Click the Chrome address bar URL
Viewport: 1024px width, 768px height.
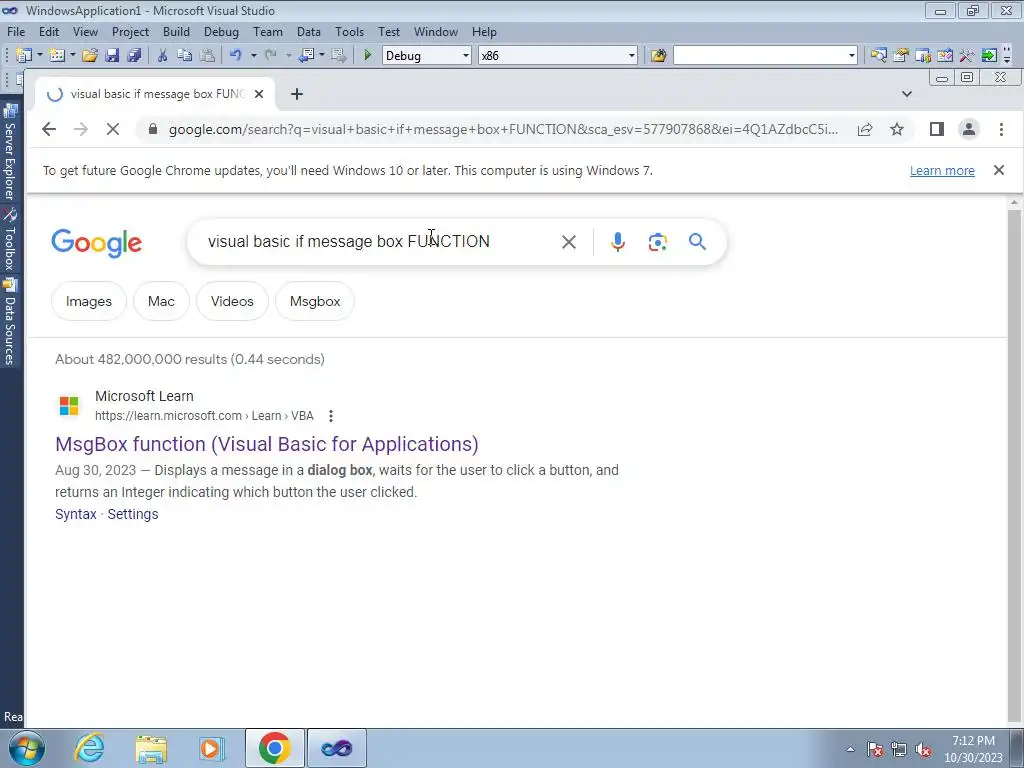[x=503, y=129]
